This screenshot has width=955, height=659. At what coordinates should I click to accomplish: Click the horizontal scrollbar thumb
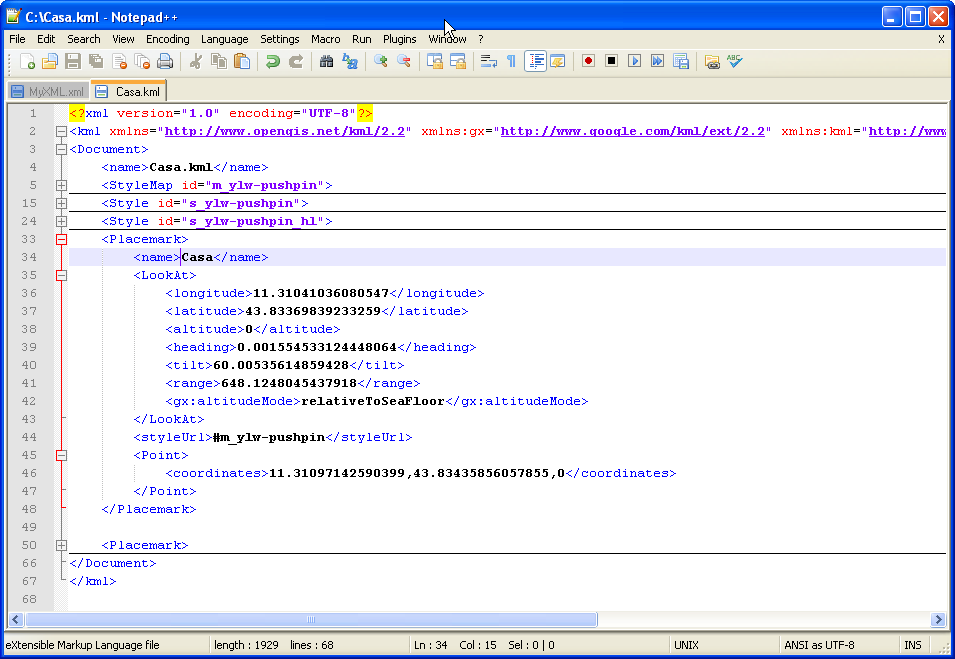coord(311,619)
